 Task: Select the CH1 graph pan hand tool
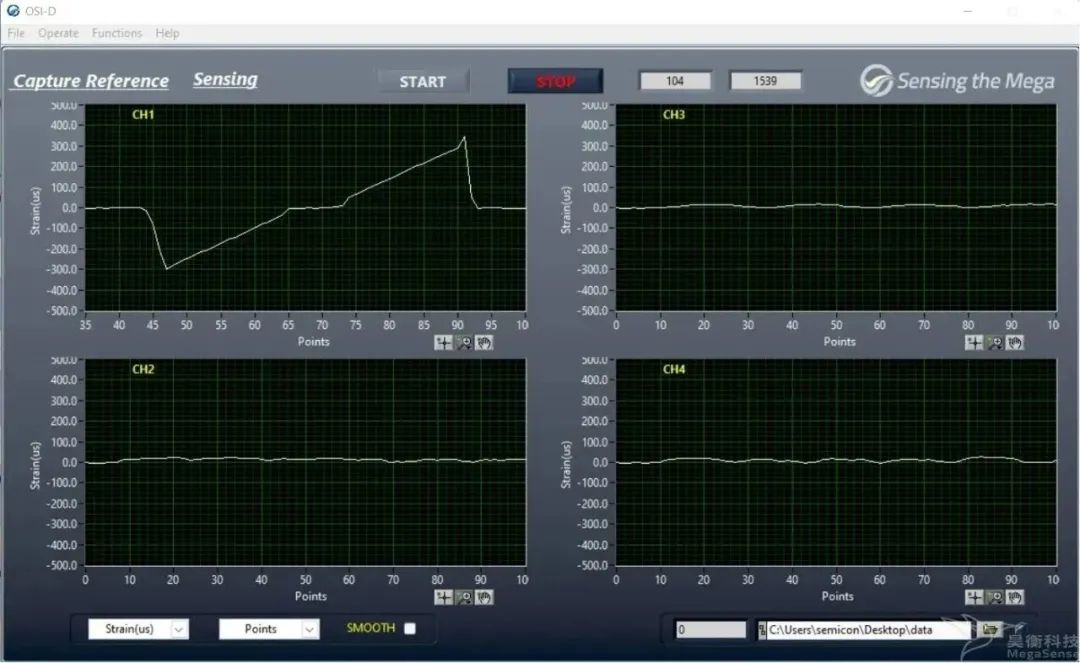pyautogui.click(x=484, y=343)
